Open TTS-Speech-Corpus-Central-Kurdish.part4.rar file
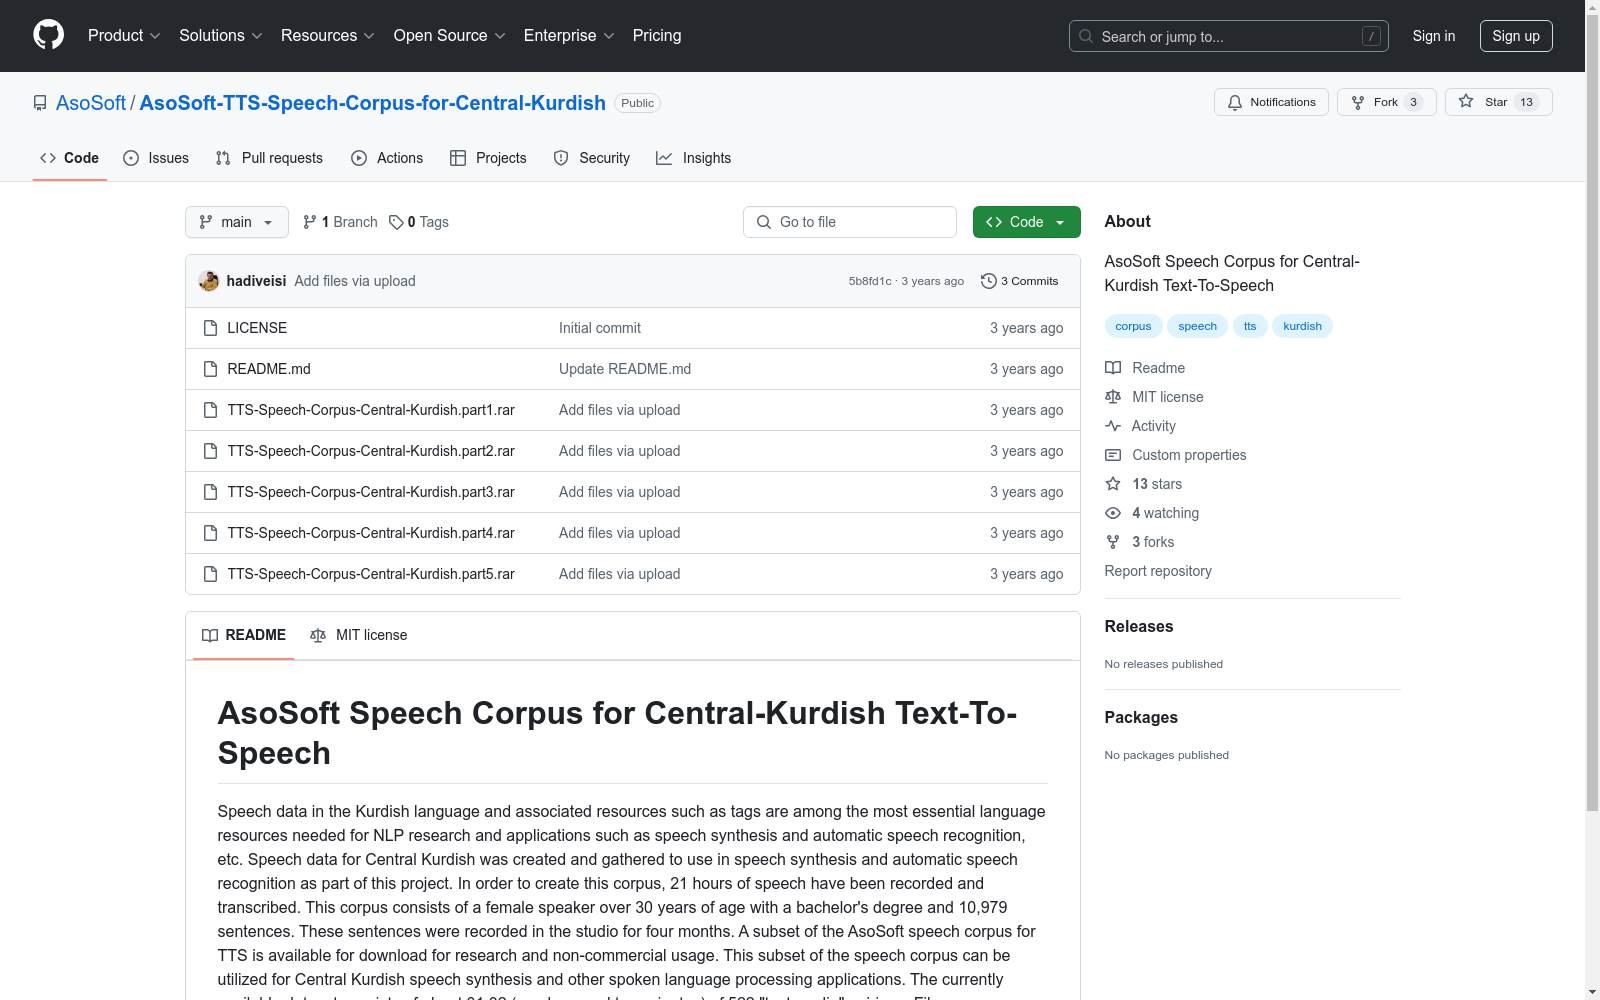Image resolution: width=1600 pixels, height=1000 pixels. point(371,533)
